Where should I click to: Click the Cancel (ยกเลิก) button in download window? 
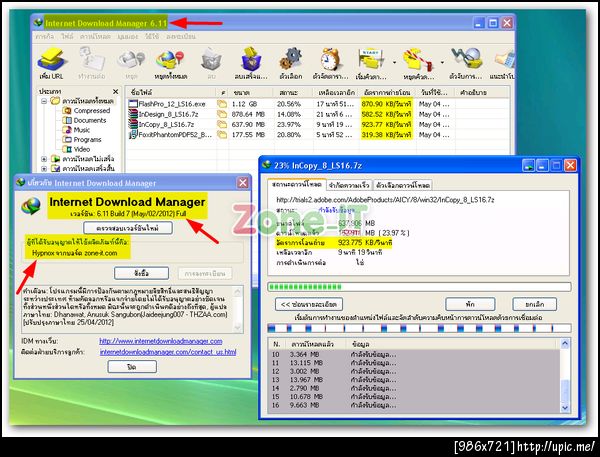(x=535, y=304)
